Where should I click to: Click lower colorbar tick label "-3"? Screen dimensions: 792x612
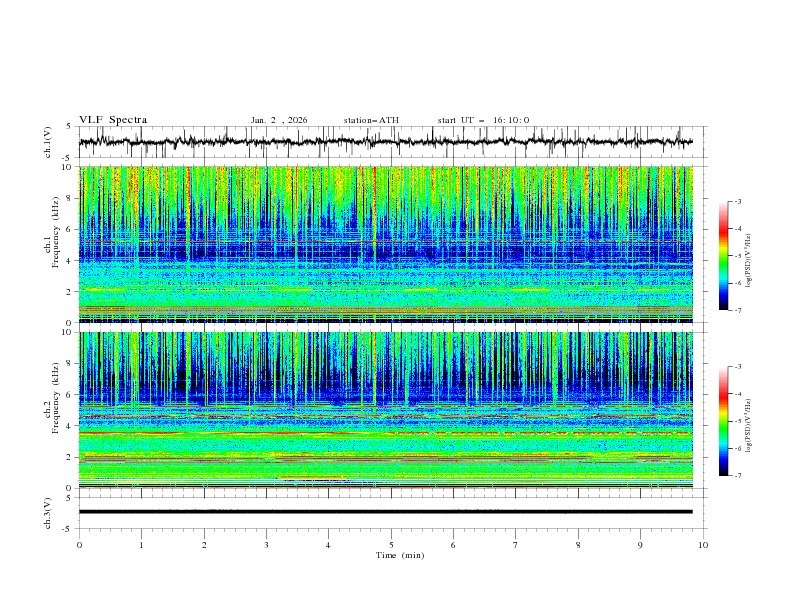(737, 367)
